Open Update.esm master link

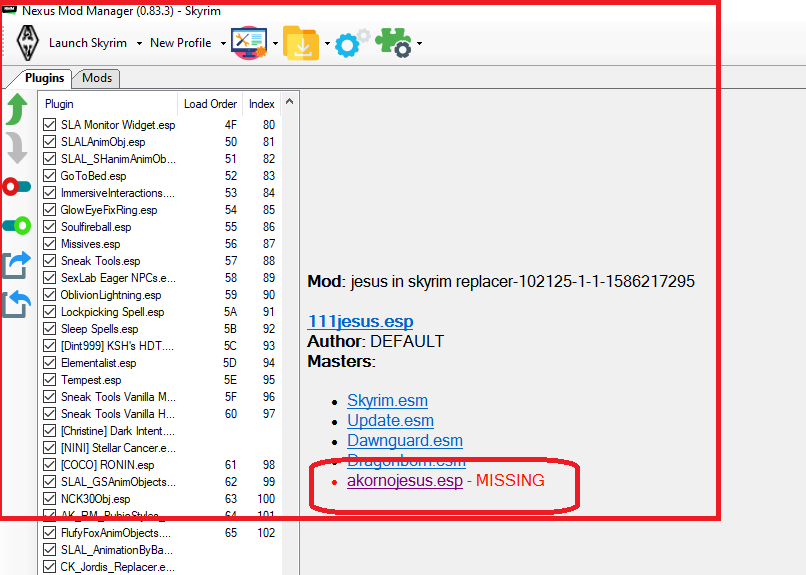(390, 420)
